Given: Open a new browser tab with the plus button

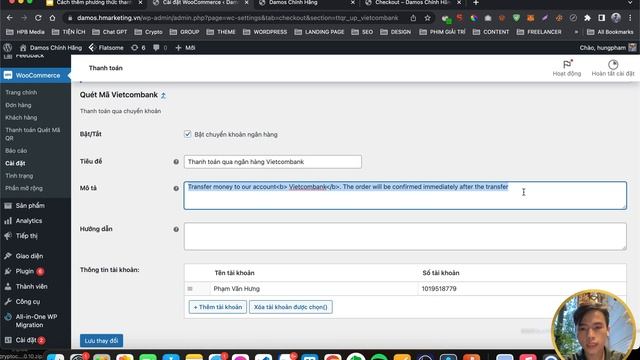Looking at the screenshot, I should (x=476, y=3).
